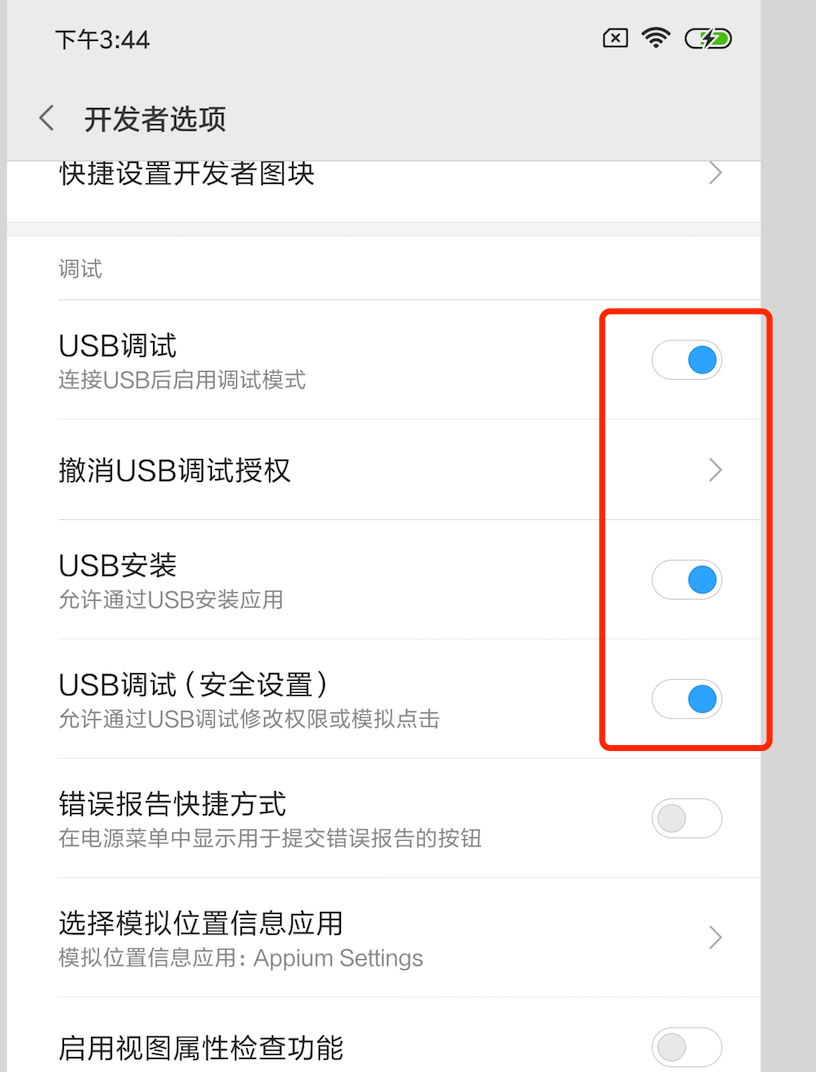Tap the SIM card missing icon
Viewport: 816px width, 1072px height.
pos(615,38)
